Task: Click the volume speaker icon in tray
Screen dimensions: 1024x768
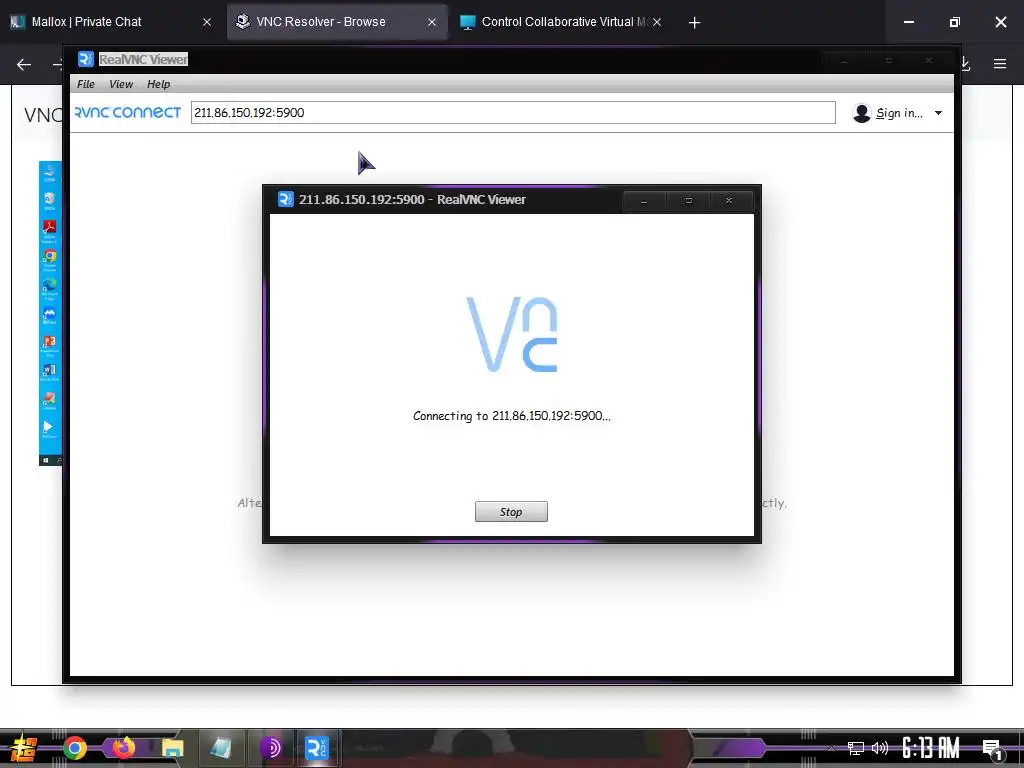Action: [880, 748]
